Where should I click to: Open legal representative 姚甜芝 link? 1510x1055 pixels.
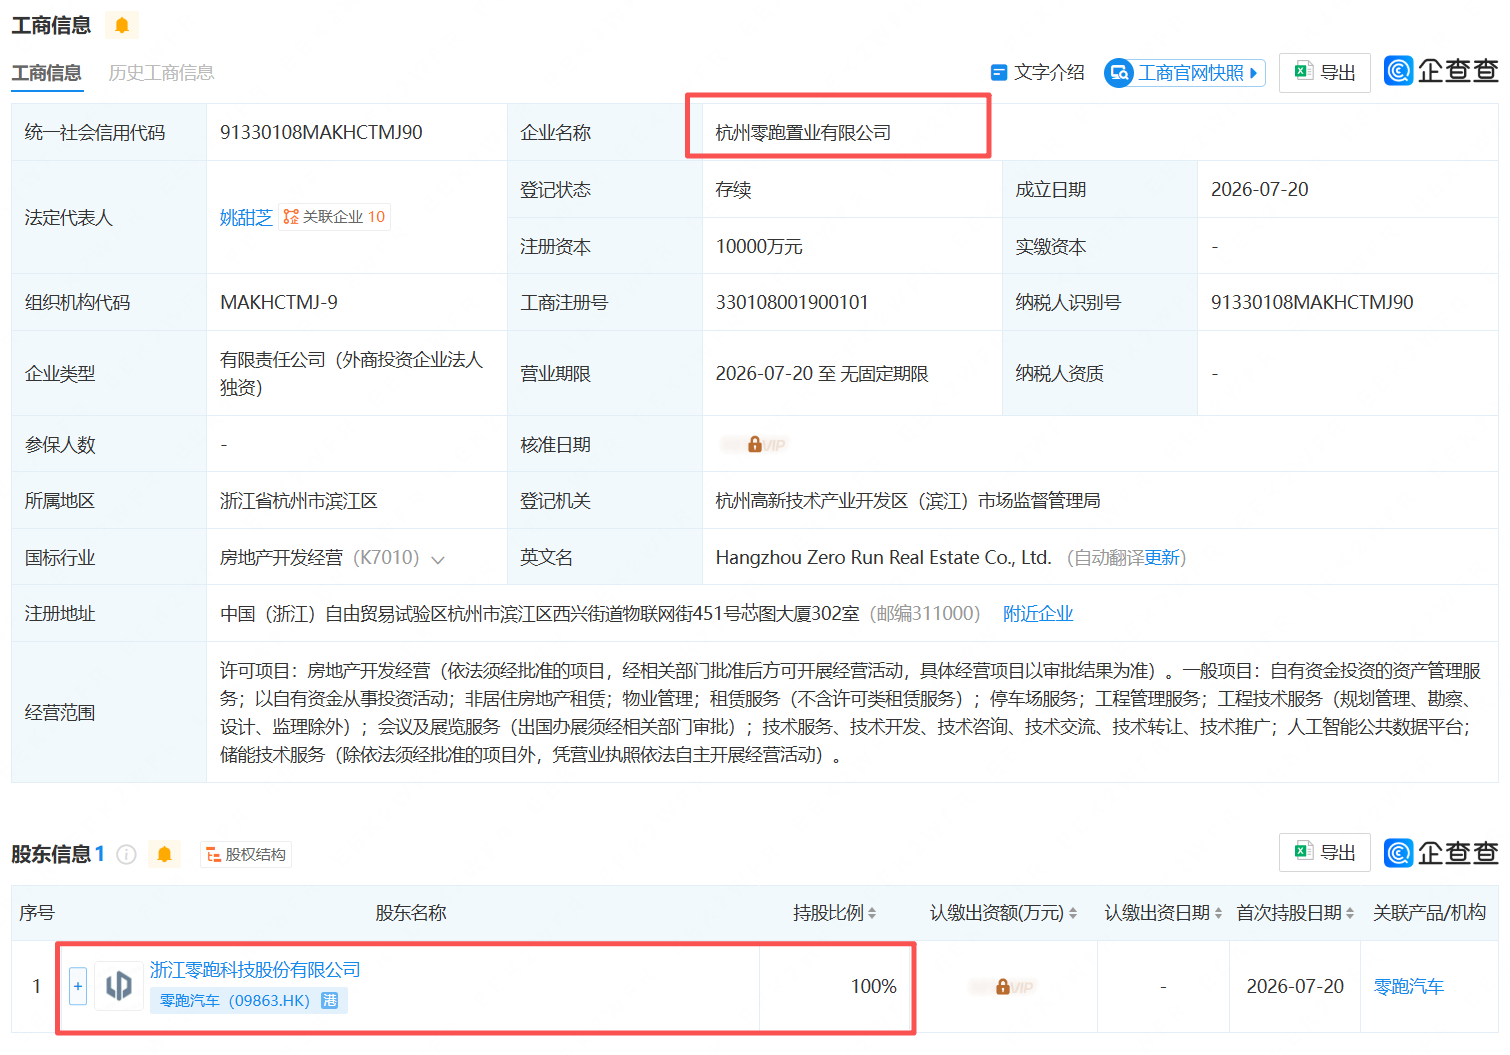[246, 217]
